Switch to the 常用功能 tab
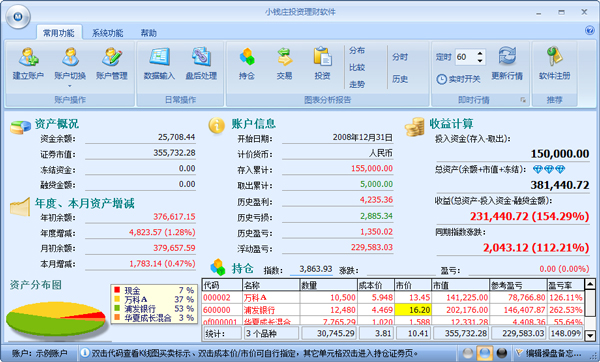600x362 pixels. tap(59, 33)
